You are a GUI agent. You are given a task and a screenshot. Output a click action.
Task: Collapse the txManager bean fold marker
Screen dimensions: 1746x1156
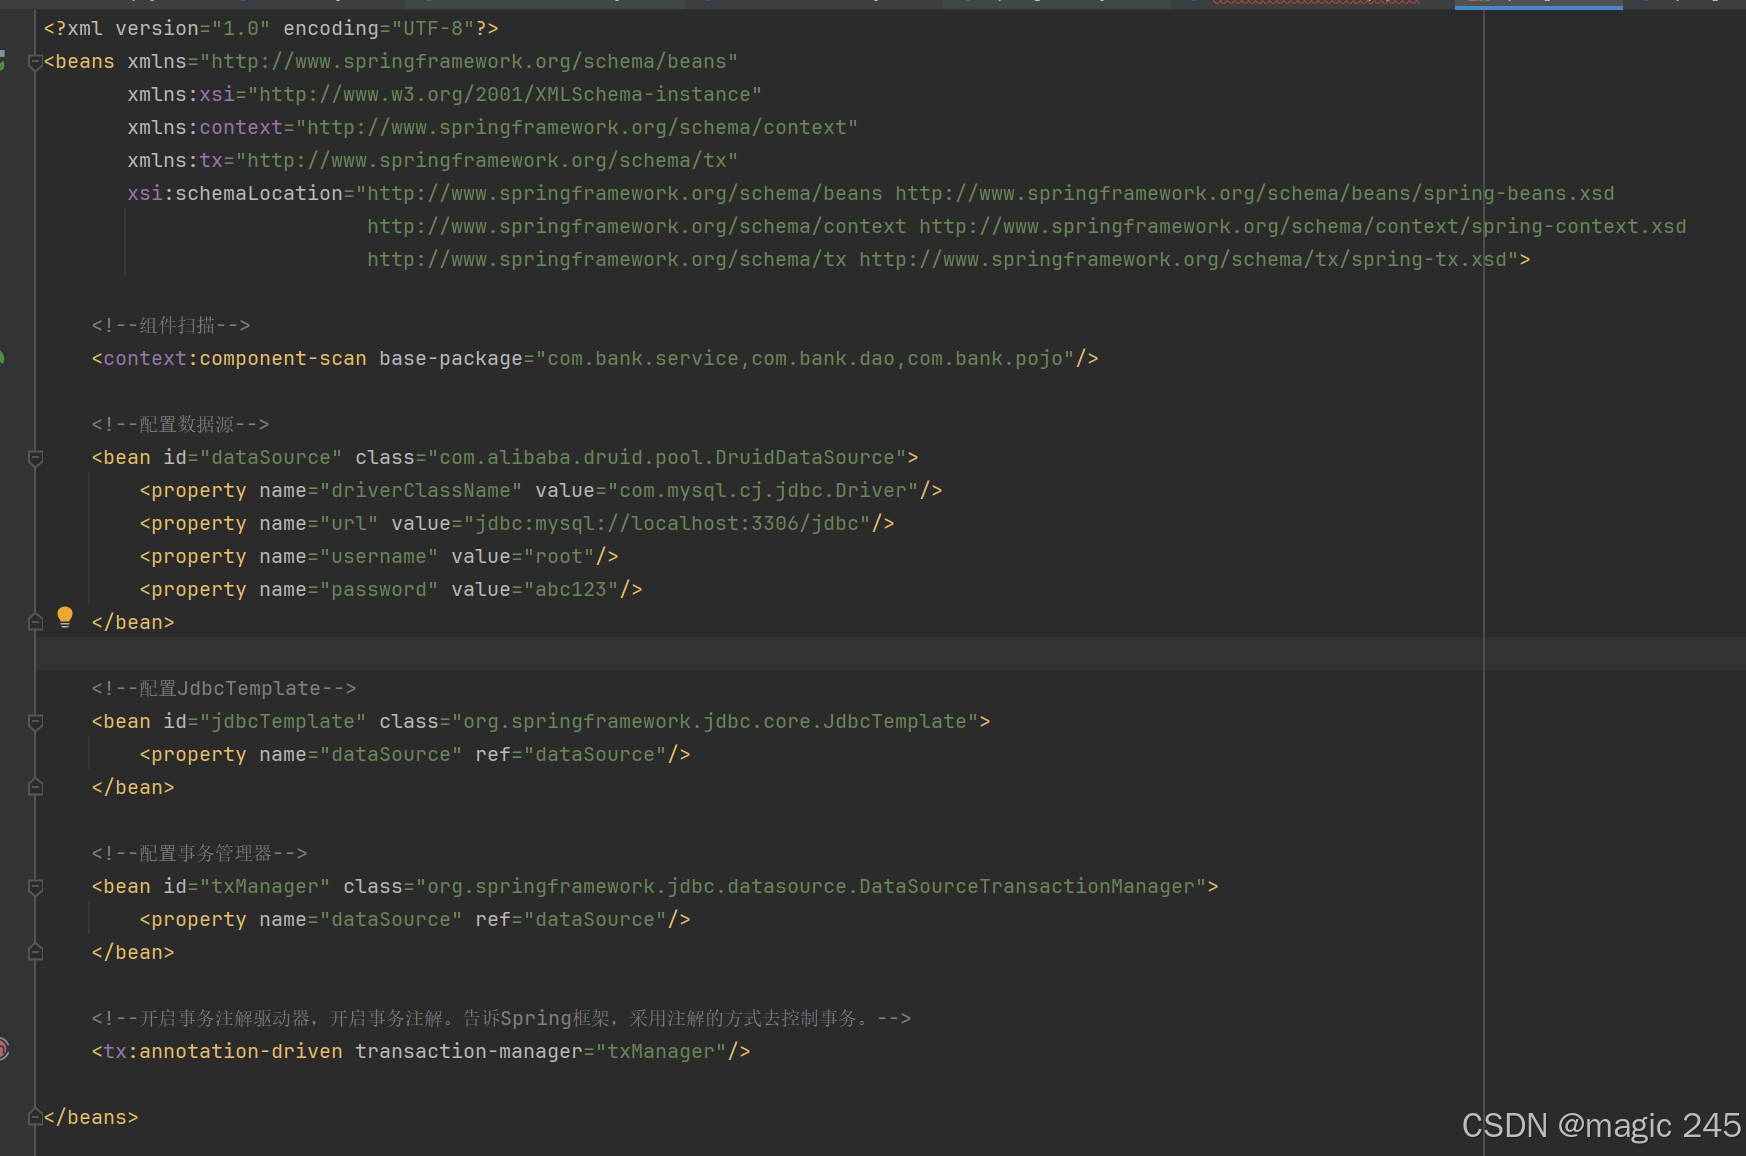coord(35,887)
